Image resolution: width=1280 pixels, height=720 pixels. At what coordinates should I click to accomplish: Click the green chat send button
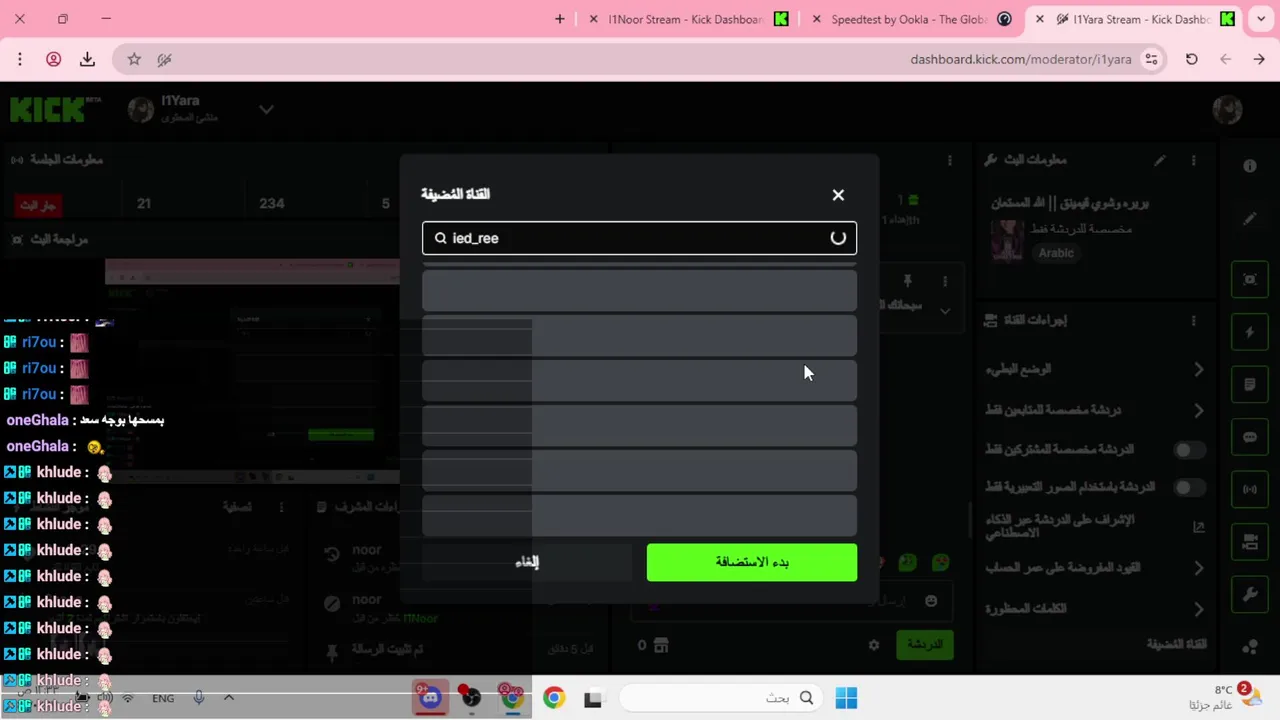(924, 645)
